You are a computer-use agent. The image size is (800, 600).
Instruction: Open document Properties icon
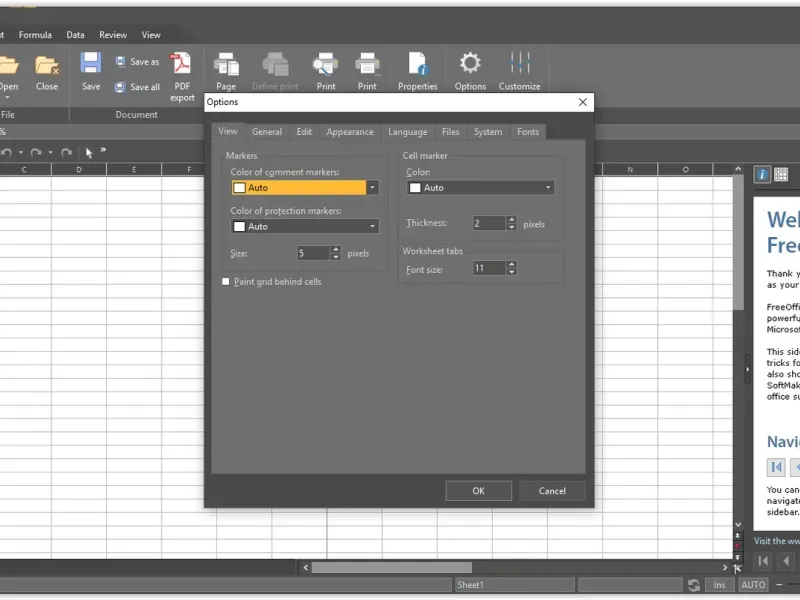[418, 64]
